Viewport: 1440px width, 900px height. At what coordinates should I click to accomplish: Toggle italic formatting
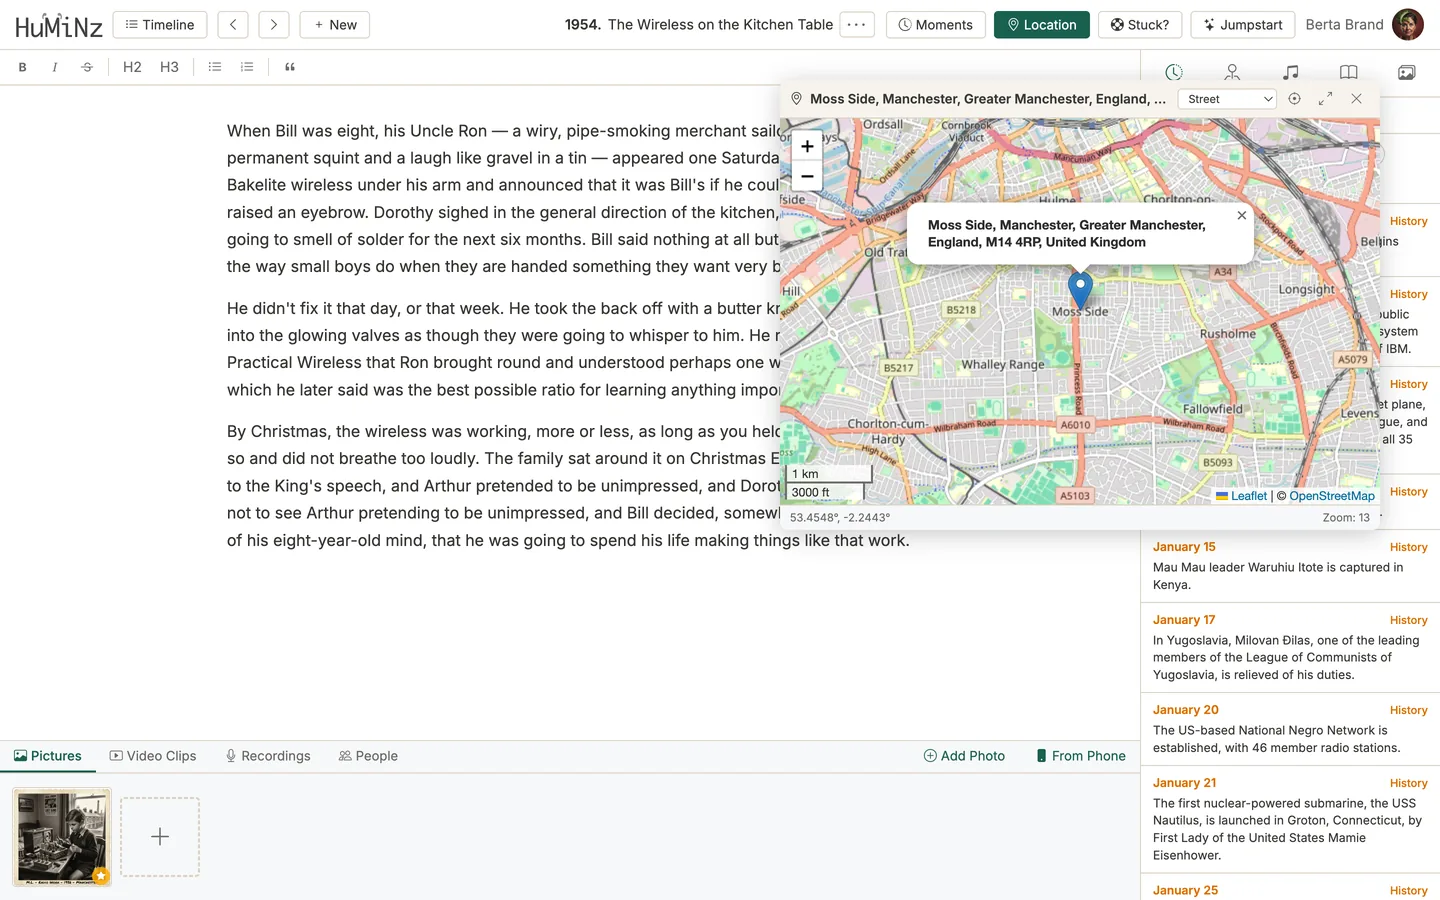click(54, 67)
